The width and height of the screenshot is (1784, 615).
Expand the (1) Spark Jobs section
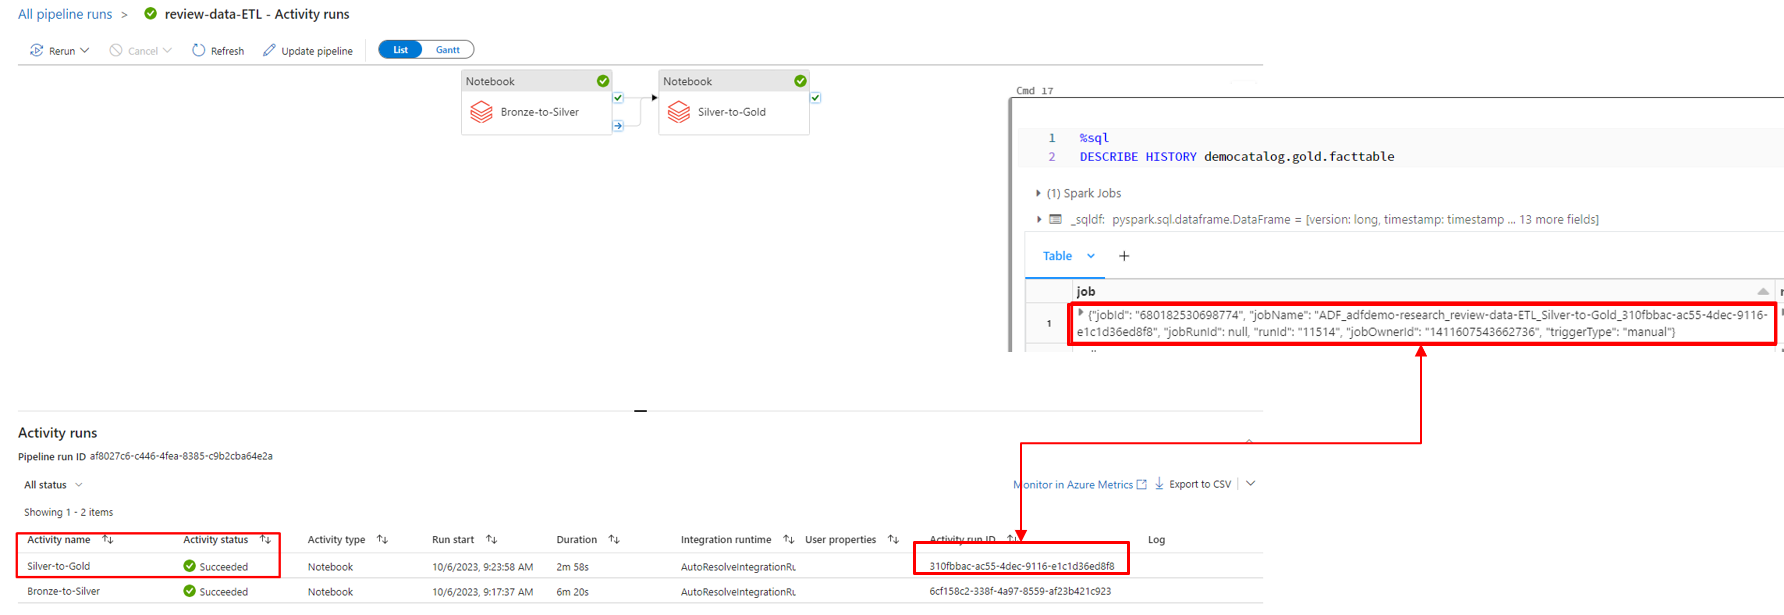[1038, 193]
